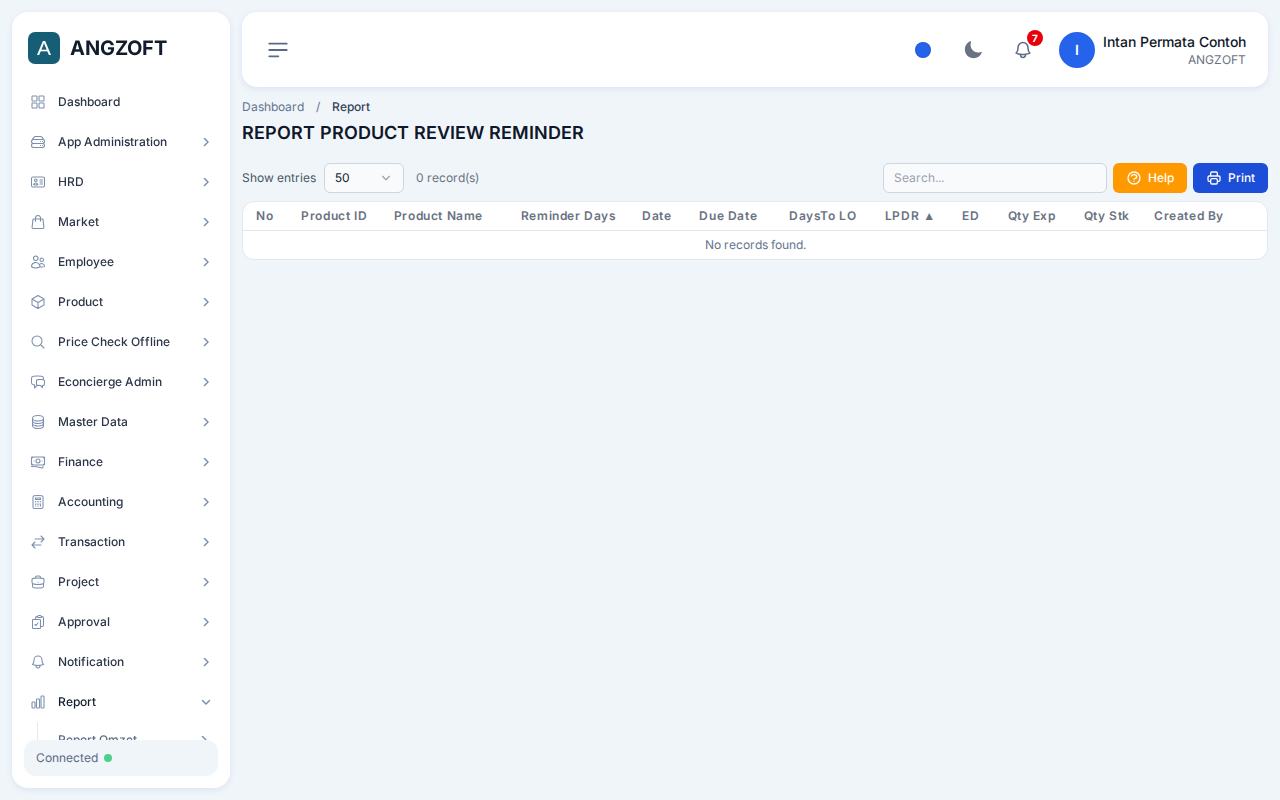Sort table by Due Date column
Viewport: 1280px width, 800px height.
[x=728, y=216]
